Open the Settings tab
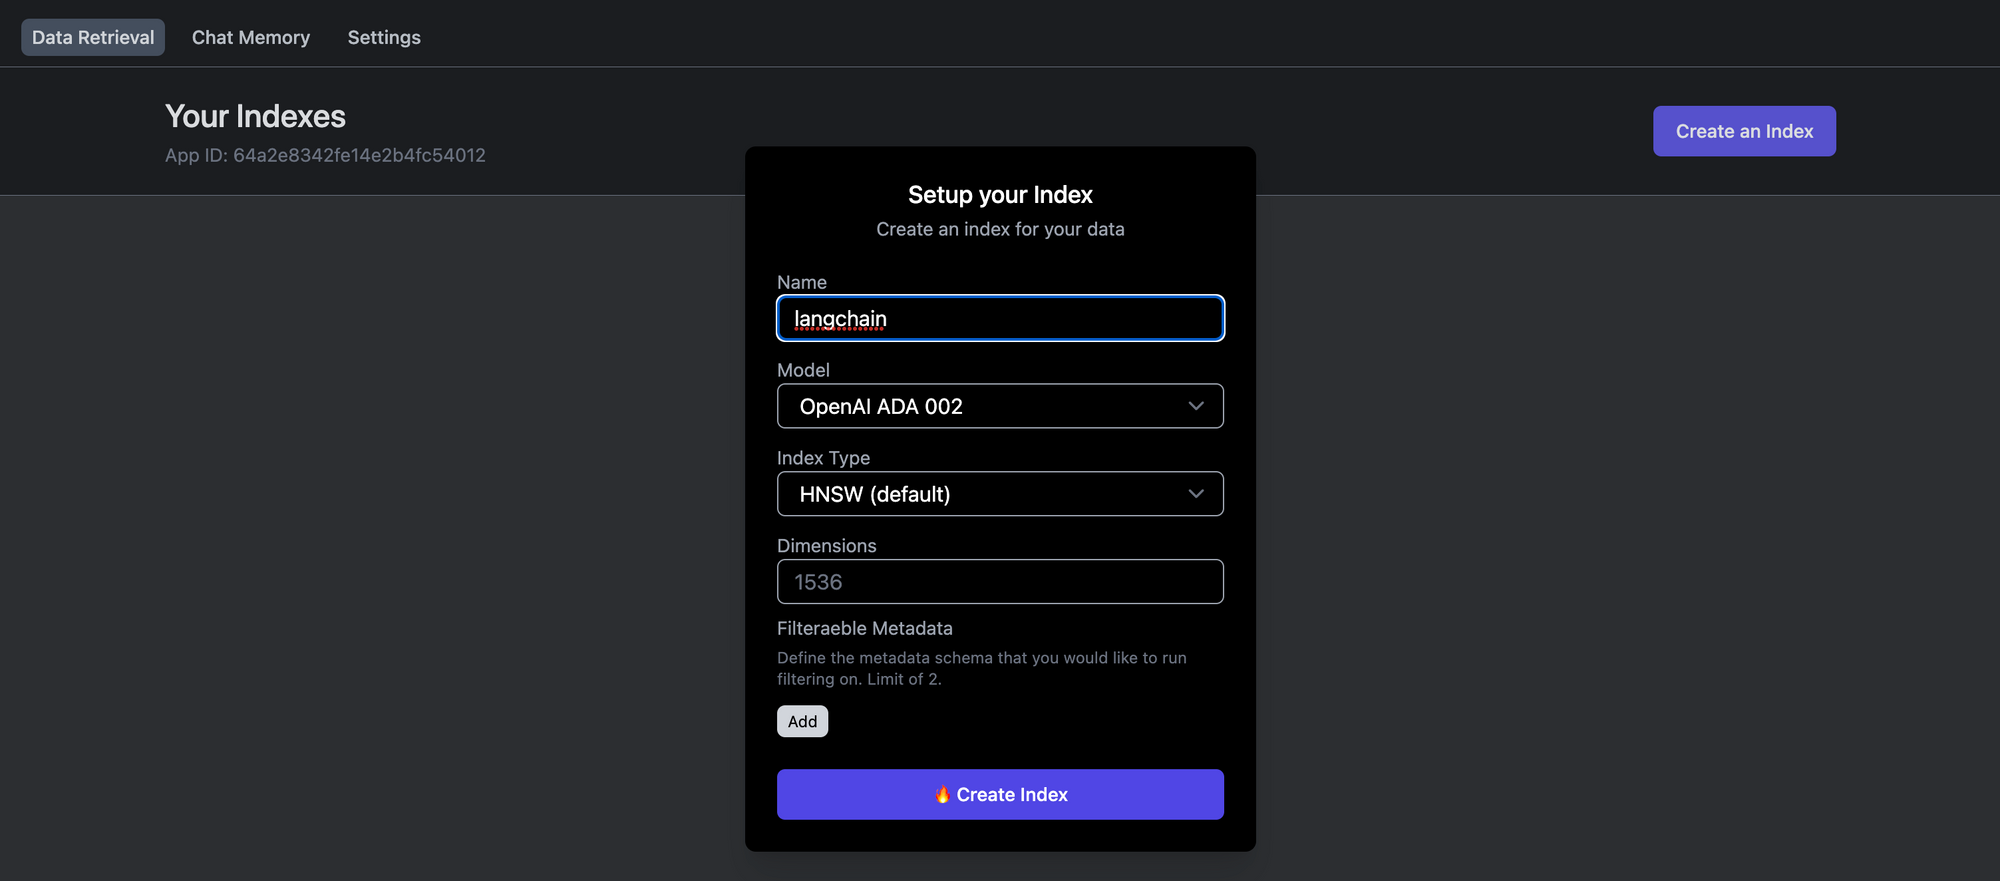The height and width of the screenshot is (881, 2000). coord(384,37)
